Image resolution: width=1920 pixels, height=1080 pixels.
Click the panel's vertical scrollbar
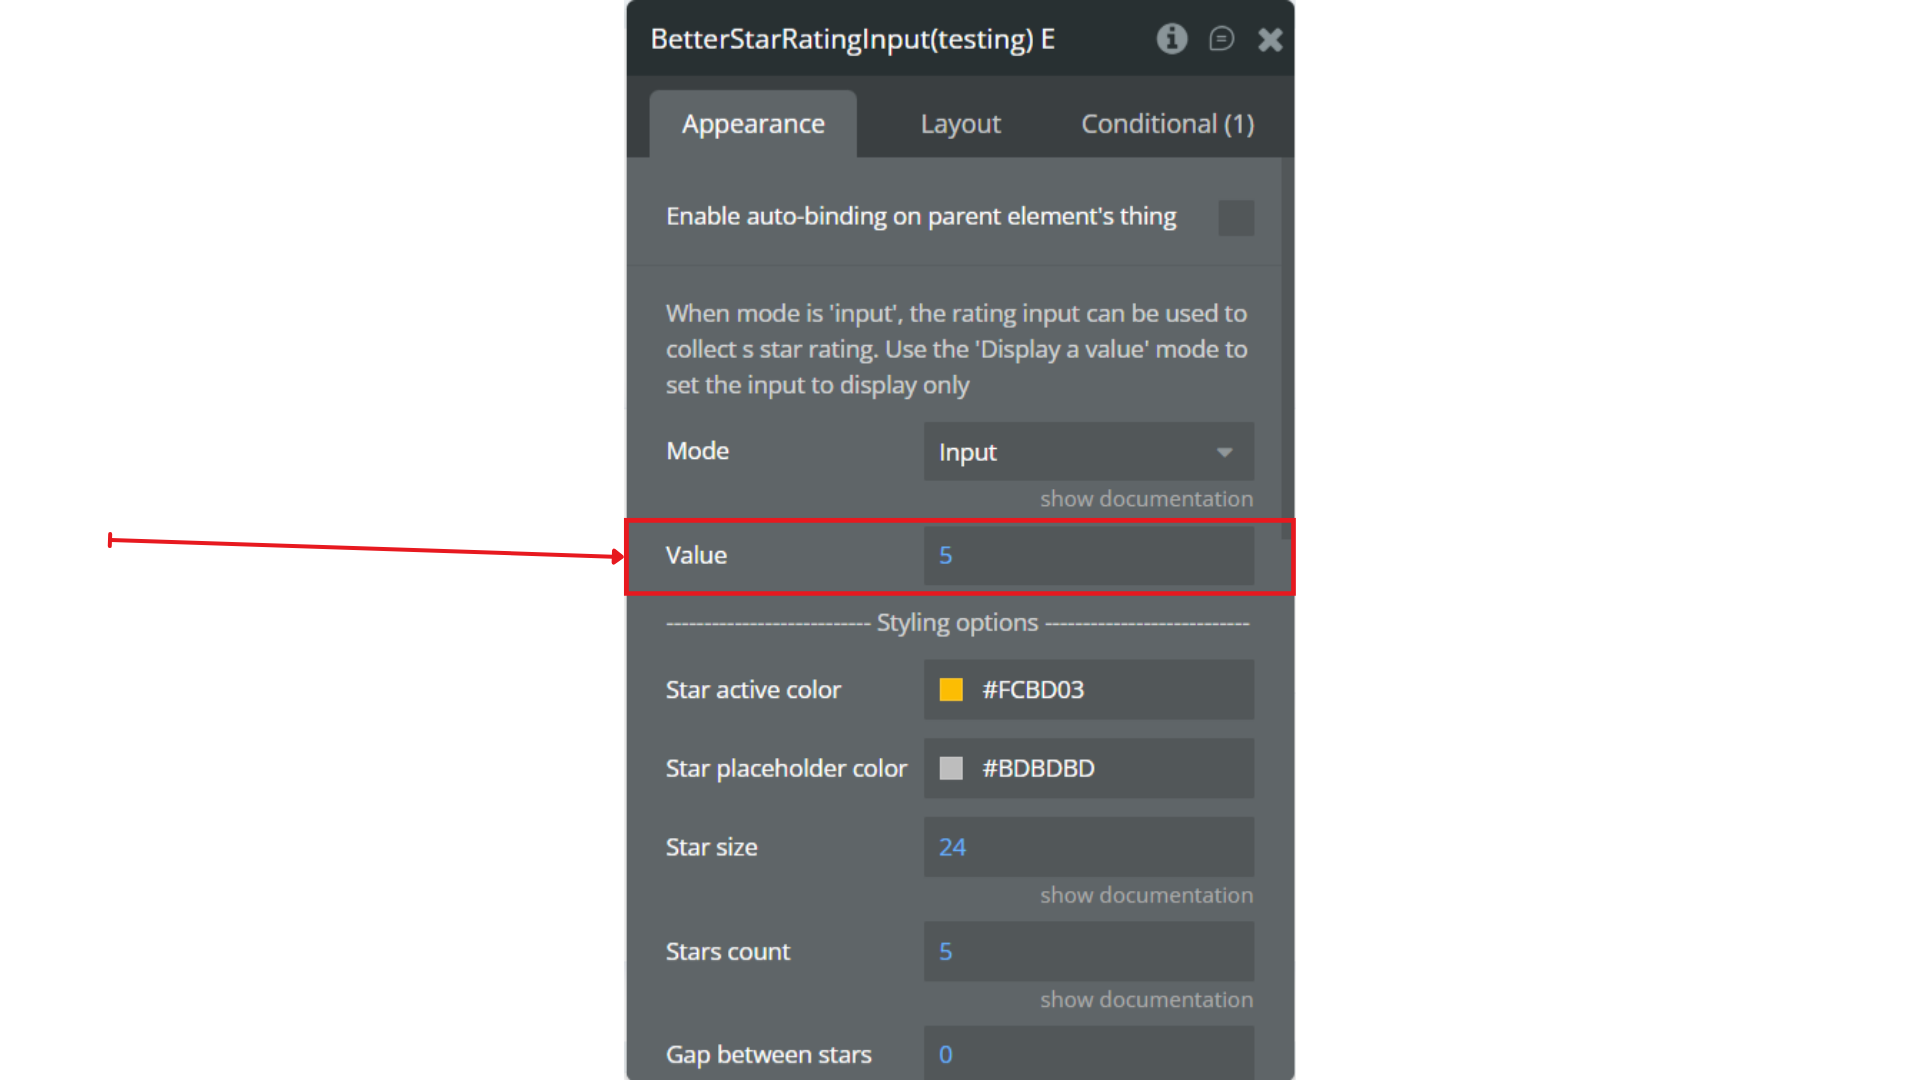(x=1286, y=350)
